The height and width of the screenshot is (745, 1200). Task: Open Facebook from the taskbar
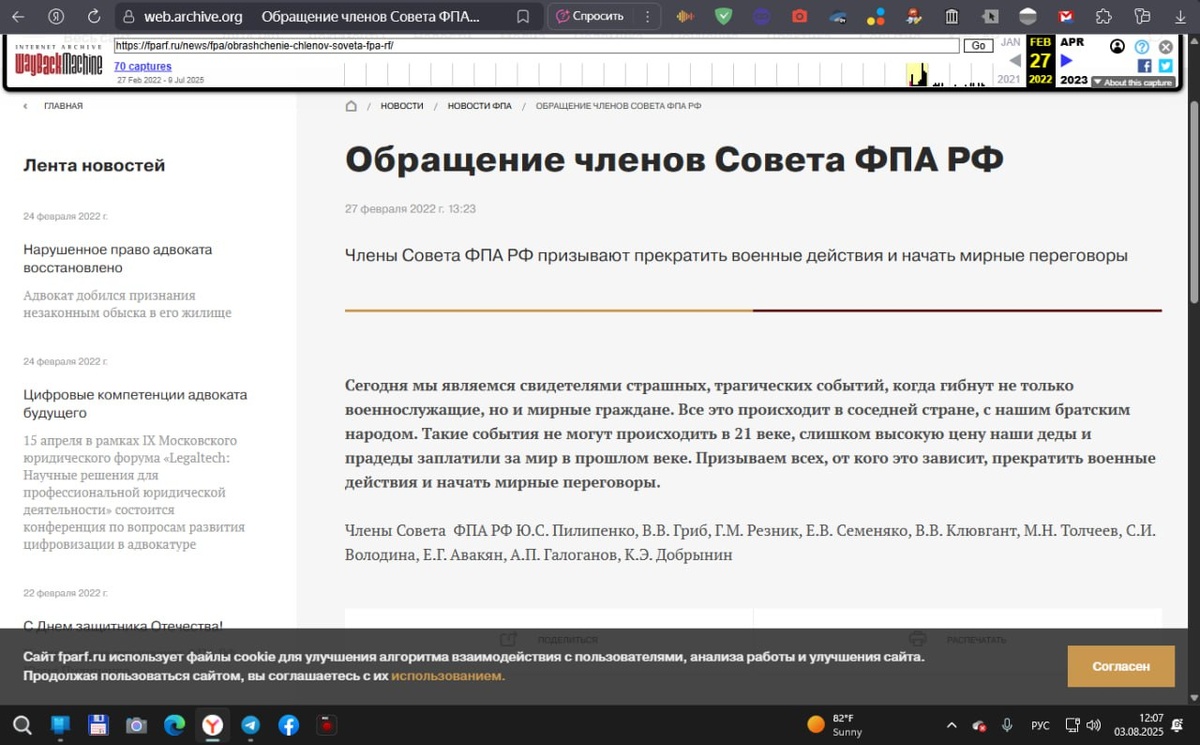click(x=288, y=725)
